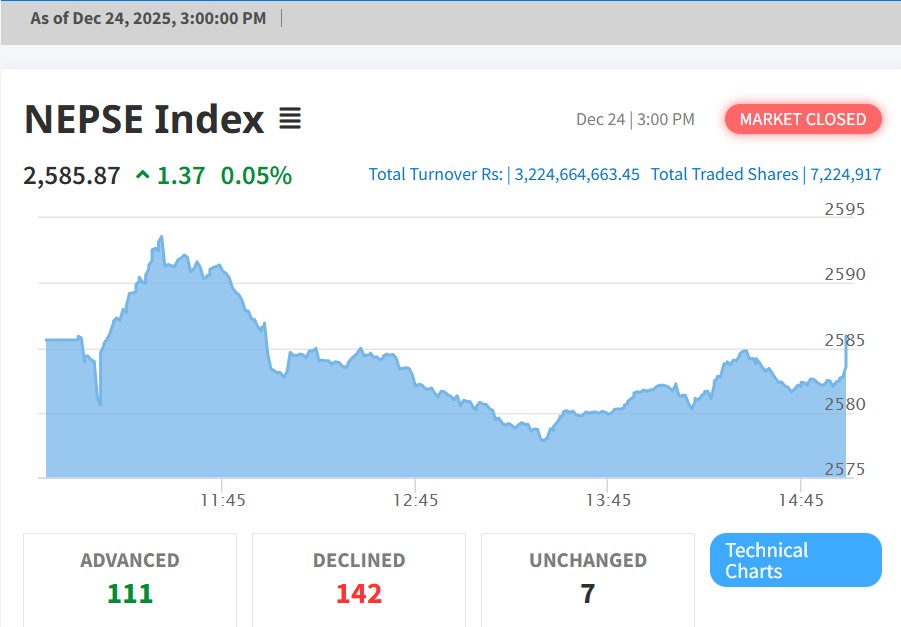Viewport: 901px width, 627px height.
Task: Open Technical Charts
Action: pyautogui.click(x=795, y=560)
